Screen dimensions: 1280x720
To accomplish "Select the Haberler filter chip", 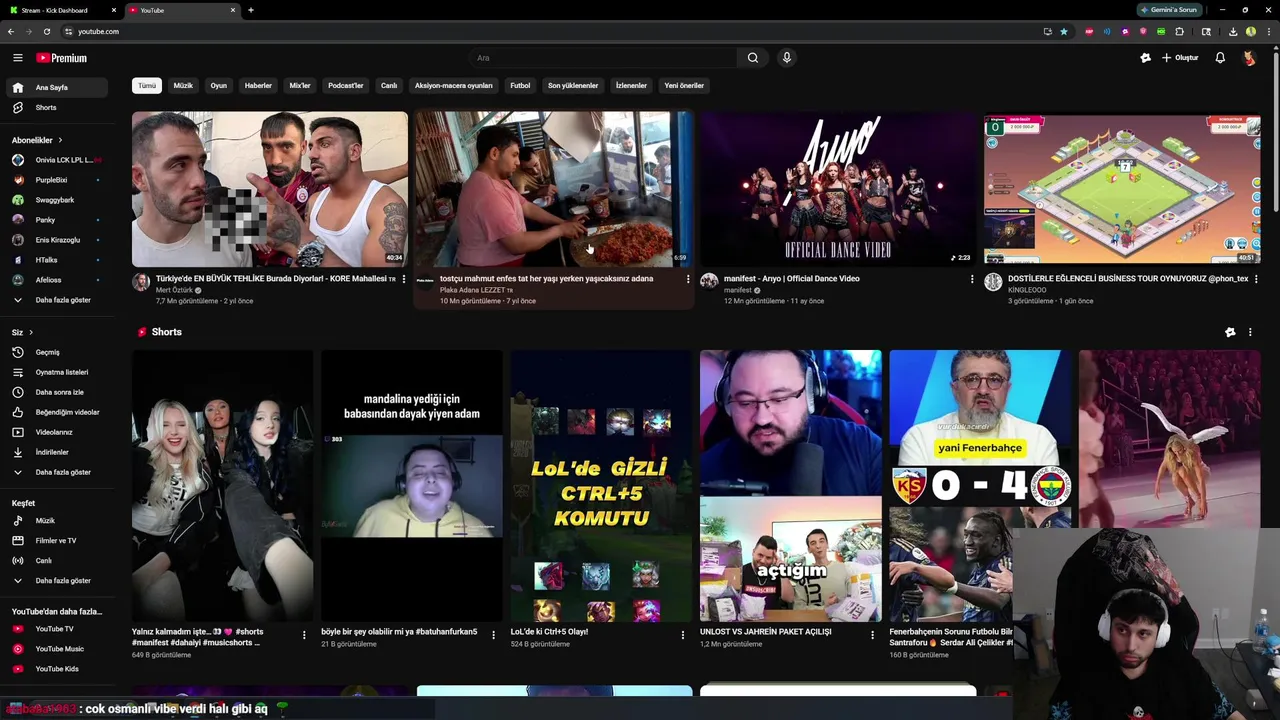I will pyautogui.click(x=258, y=86).
